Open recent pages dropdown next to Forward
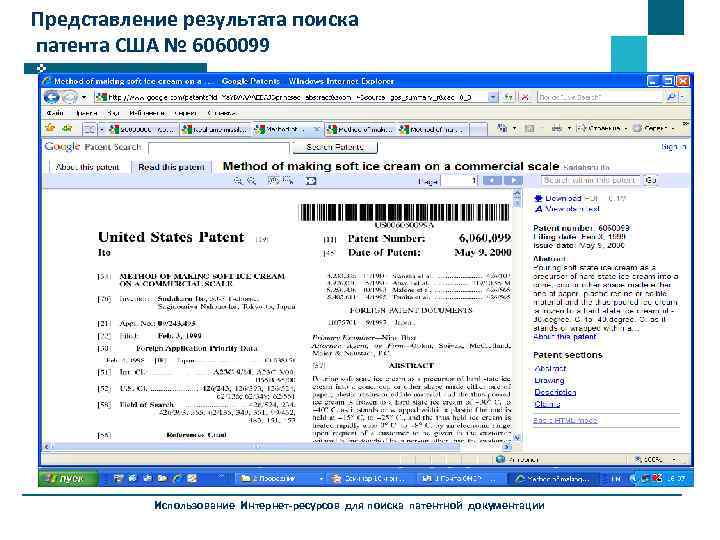This screenshot has height=540, width=720. (x=84, y=97)
